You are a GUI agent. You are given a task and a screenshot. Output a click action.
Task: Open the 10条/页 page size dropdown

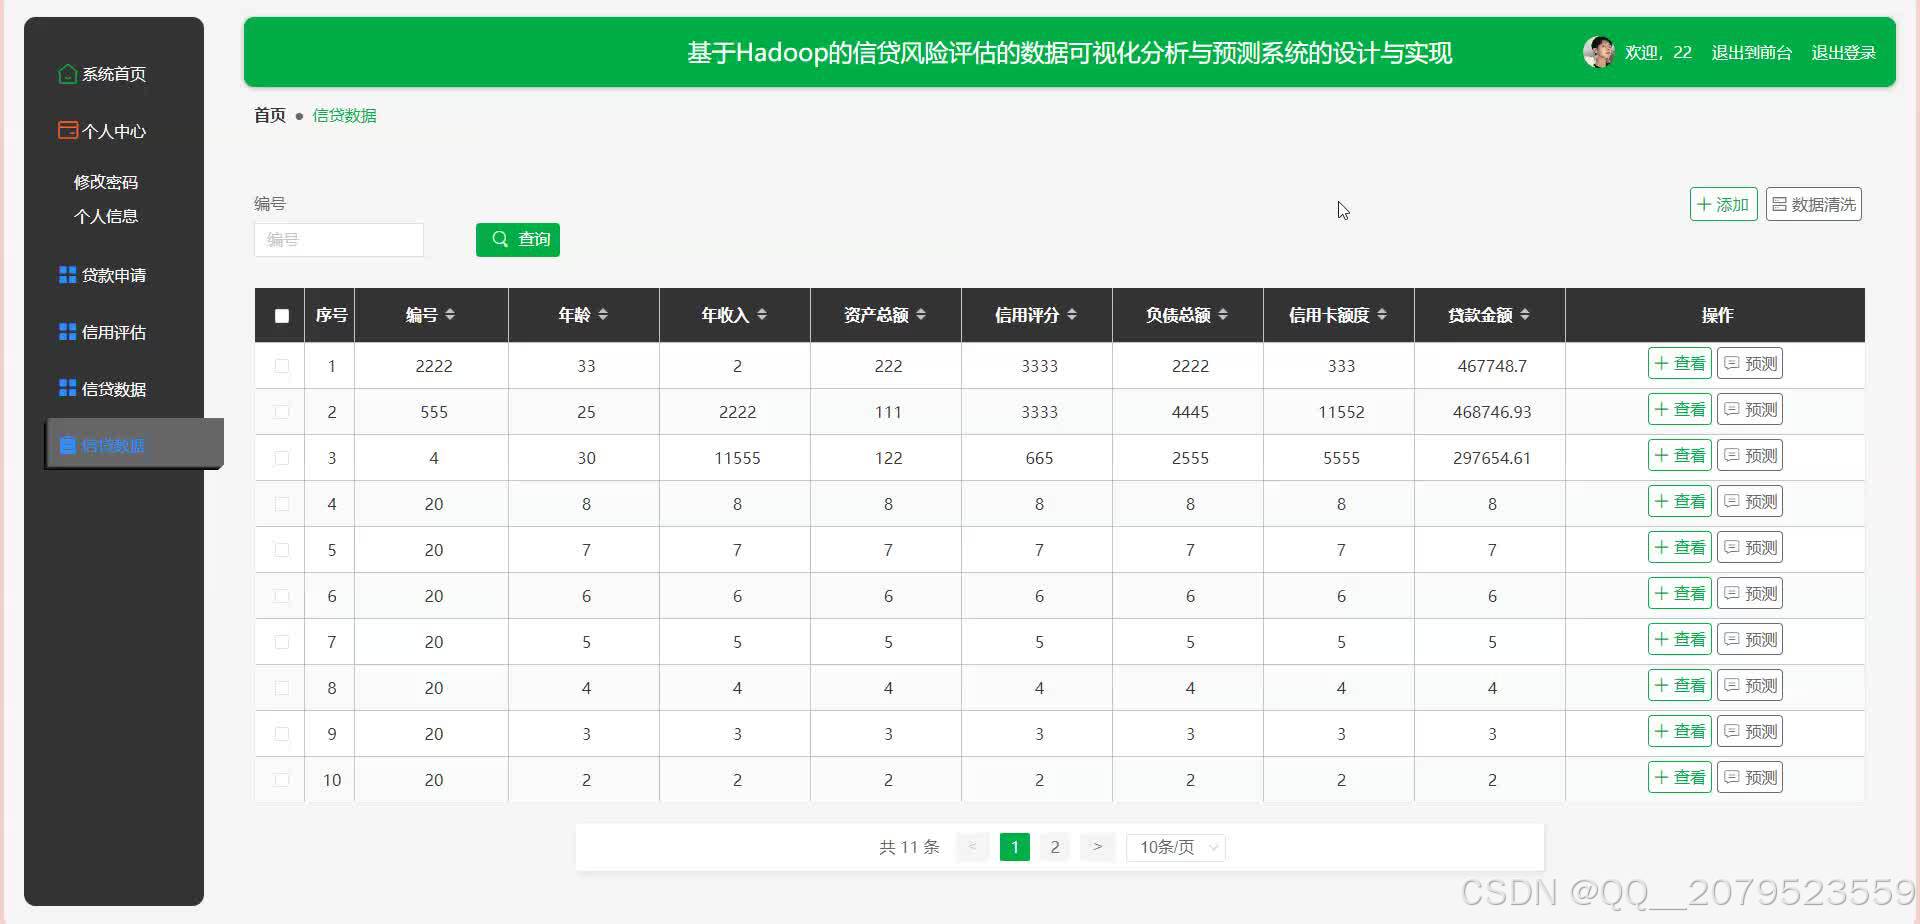click(x=1175, y=847)
